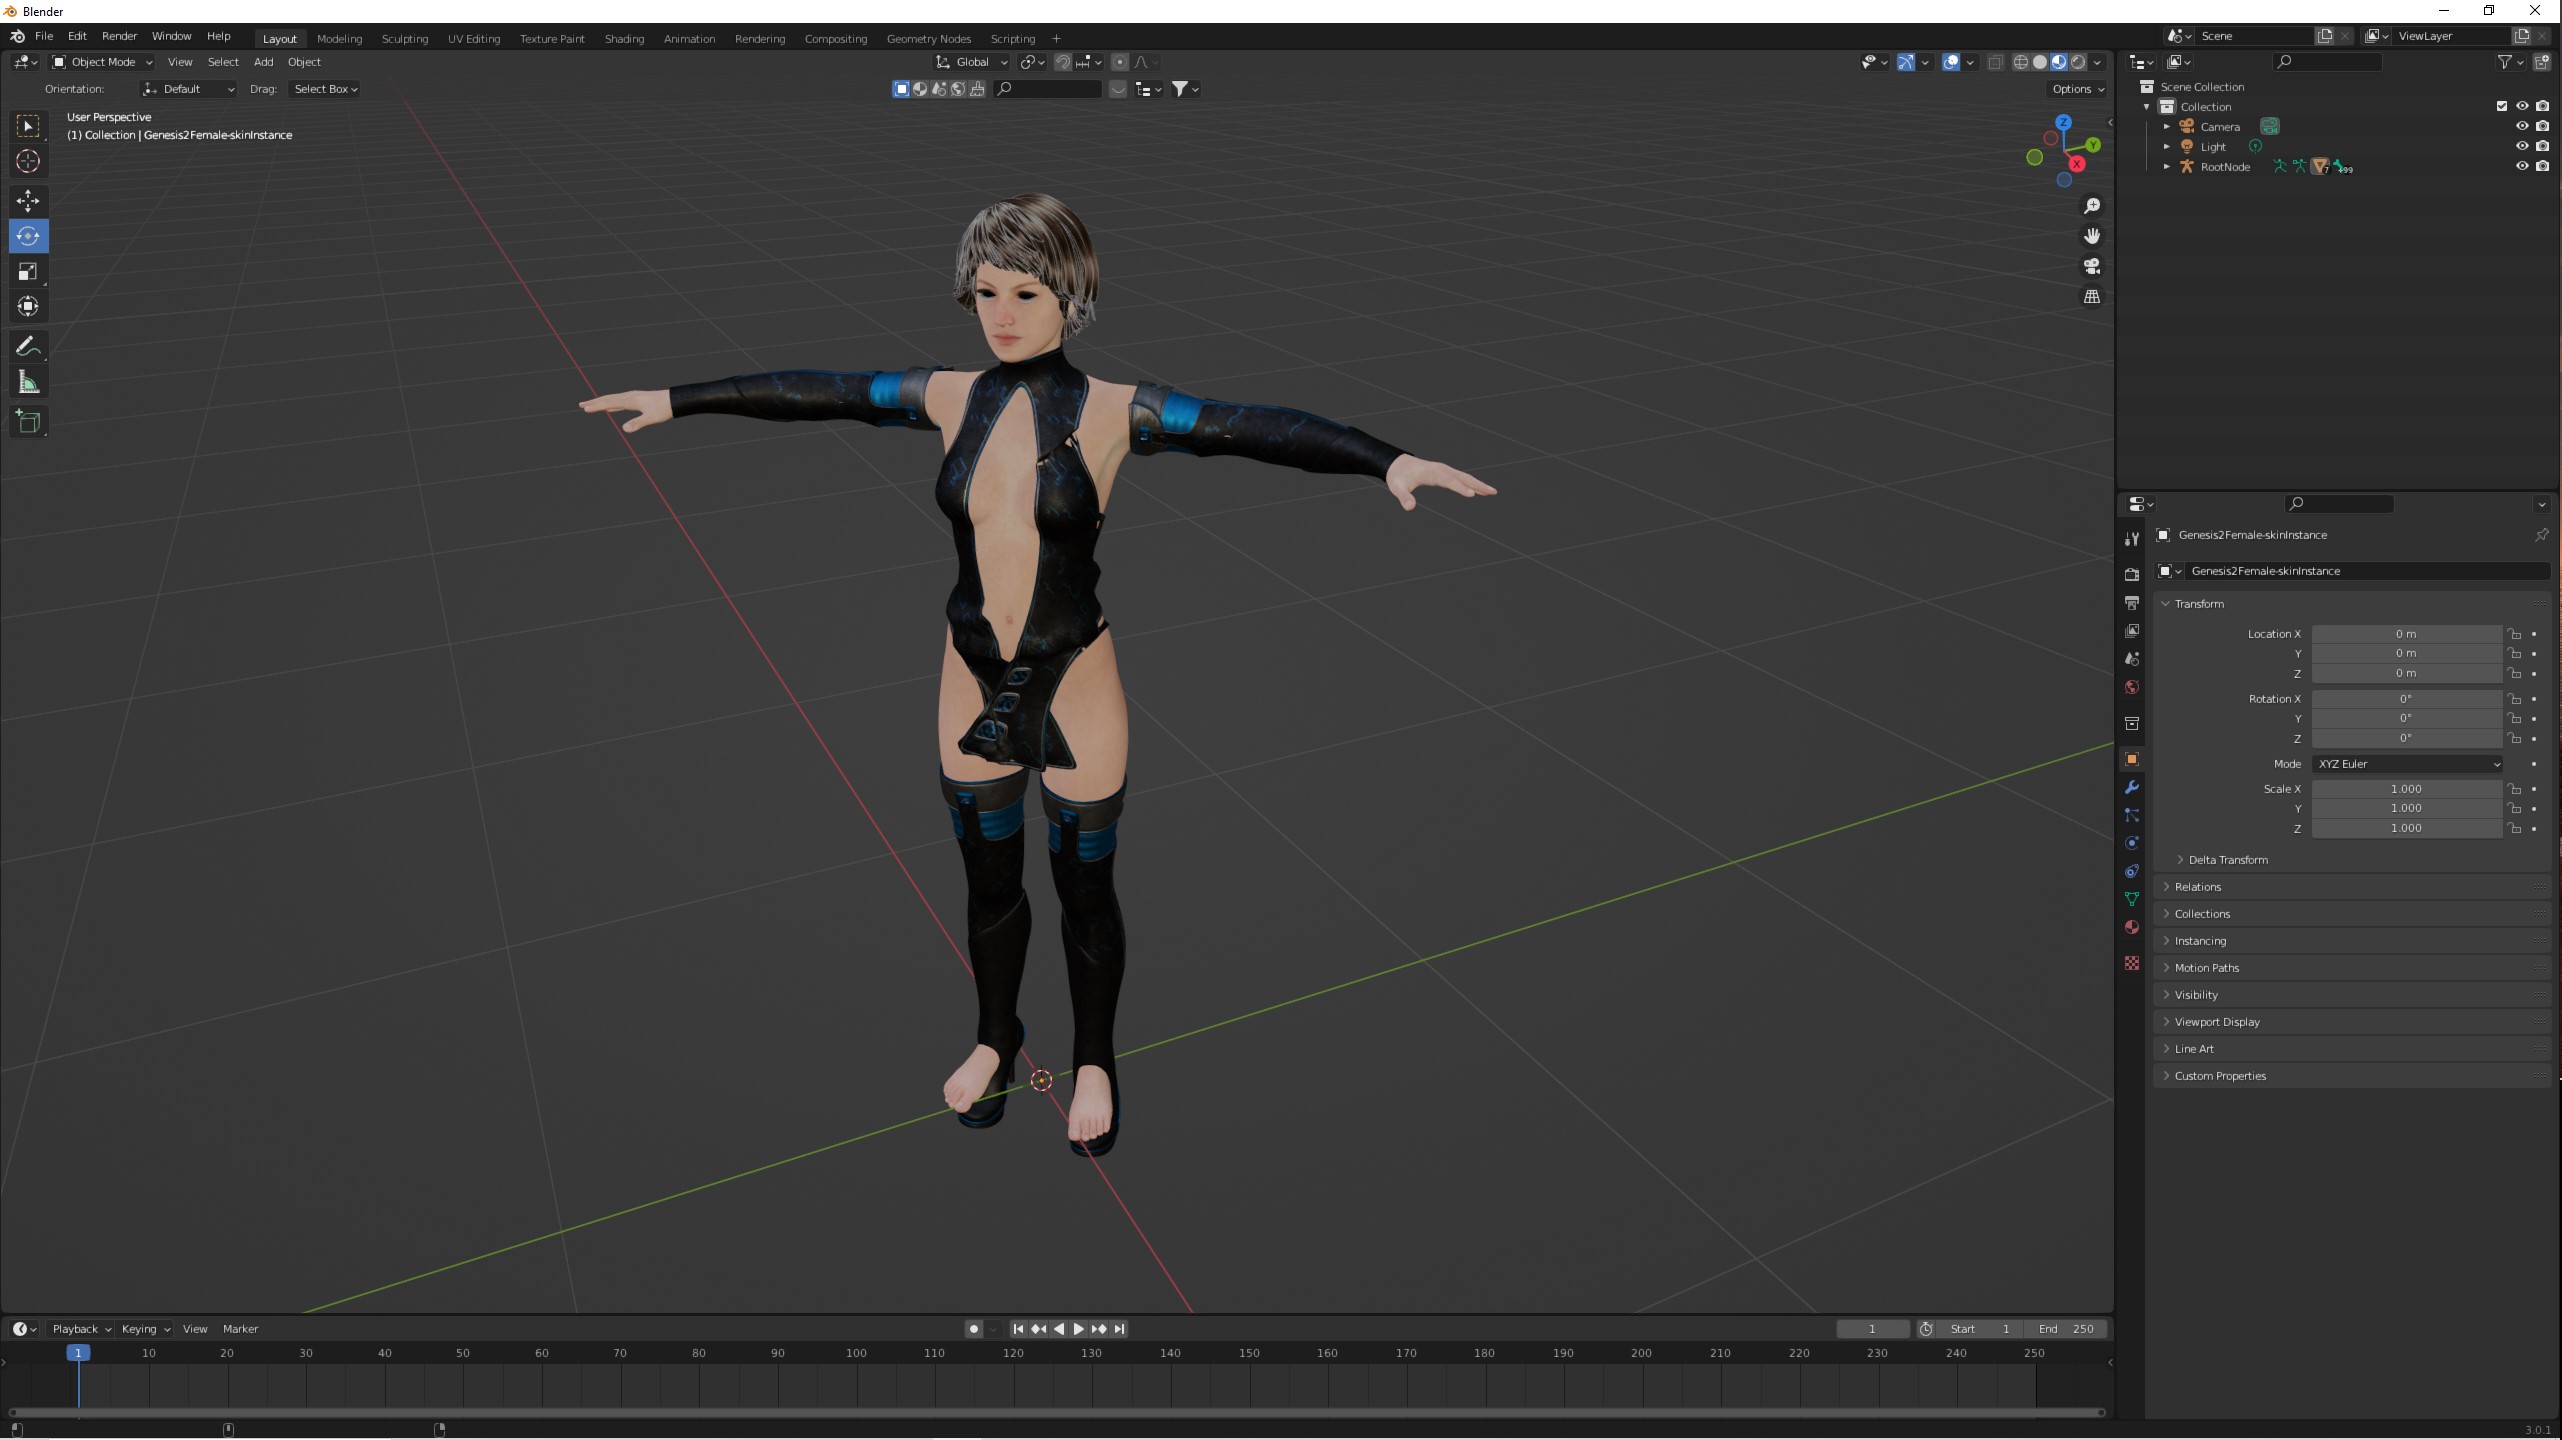Hide the RootNode in viewport
This screenshot has height=1440, width=2562.
(2521, 167)
